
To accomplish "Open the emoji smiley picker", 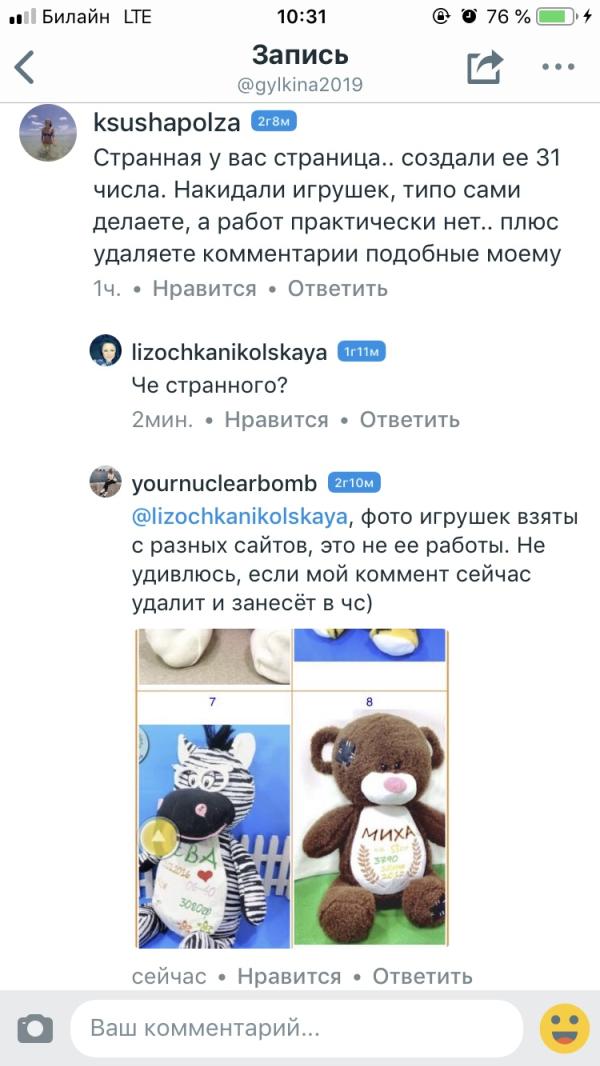I will pyautogui.click(x=565, y=1028).
